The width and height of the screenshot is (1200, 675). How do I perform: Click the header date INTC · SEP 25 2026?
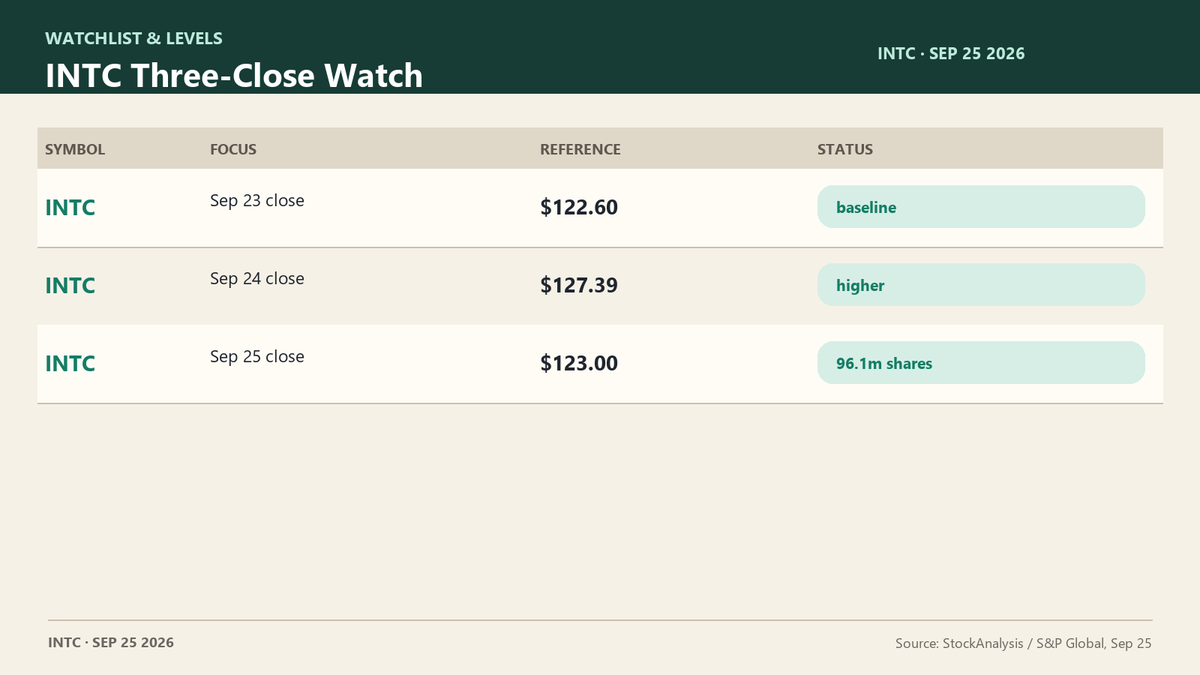point(951,53)
